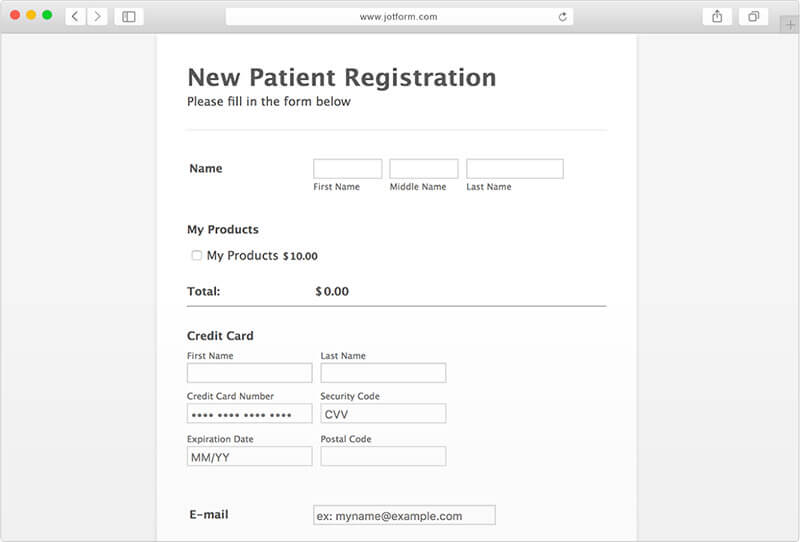The width and height of the screenshot is (800, 542).
Task: Go back using Safari's back arrow
Action: pyautogui.click(x=75, y=16)
